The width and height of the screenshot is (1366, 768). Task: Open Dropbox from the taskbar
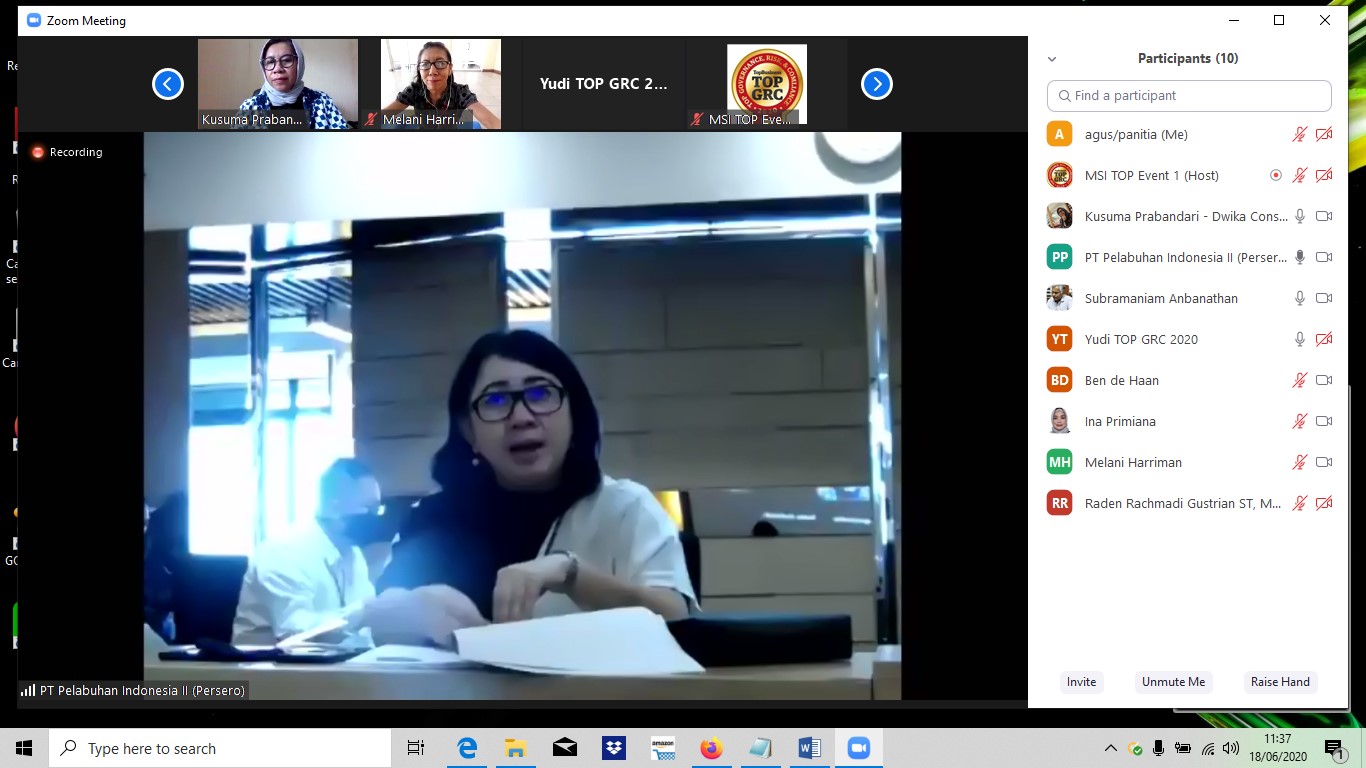coord(613,748)
